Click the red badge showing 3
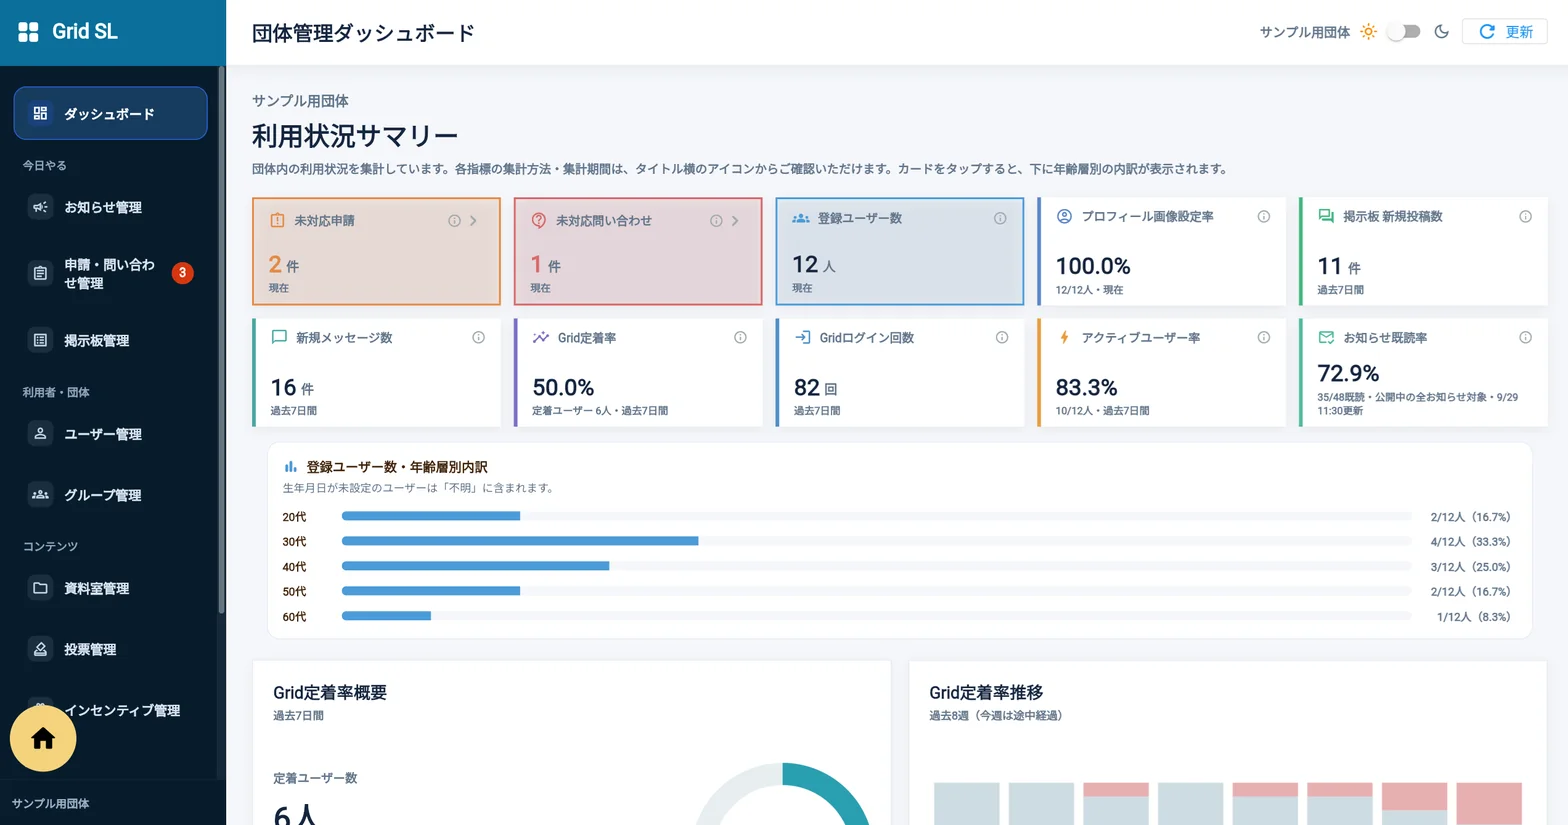 click(182, 273)
